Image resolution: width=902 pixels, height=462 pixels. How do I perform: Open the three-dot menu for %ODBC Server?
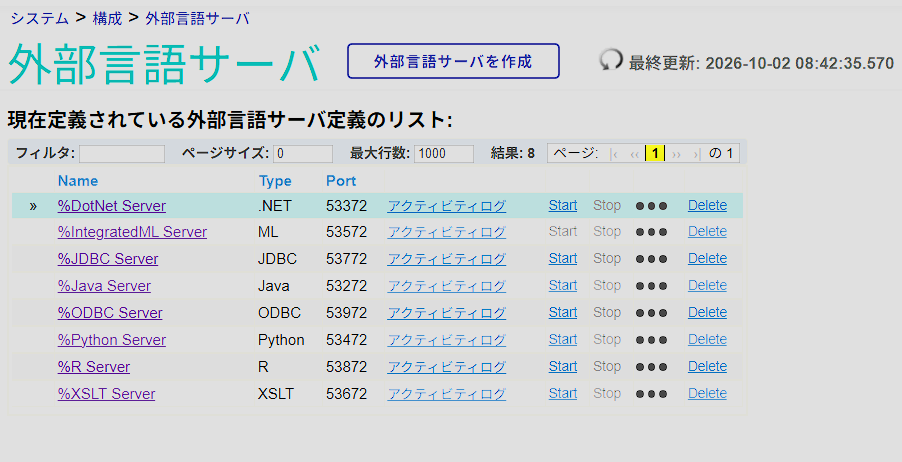pyautogui.click(x=651, y=314)
